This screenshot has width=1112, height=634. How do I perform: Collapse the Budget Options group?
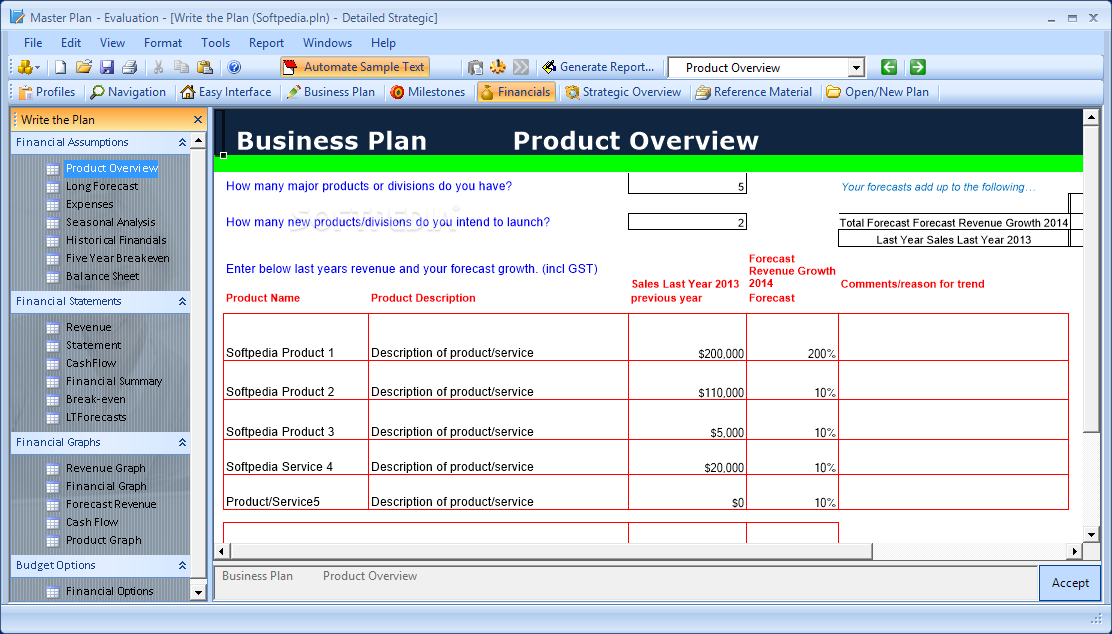click(x=182, y=565)
